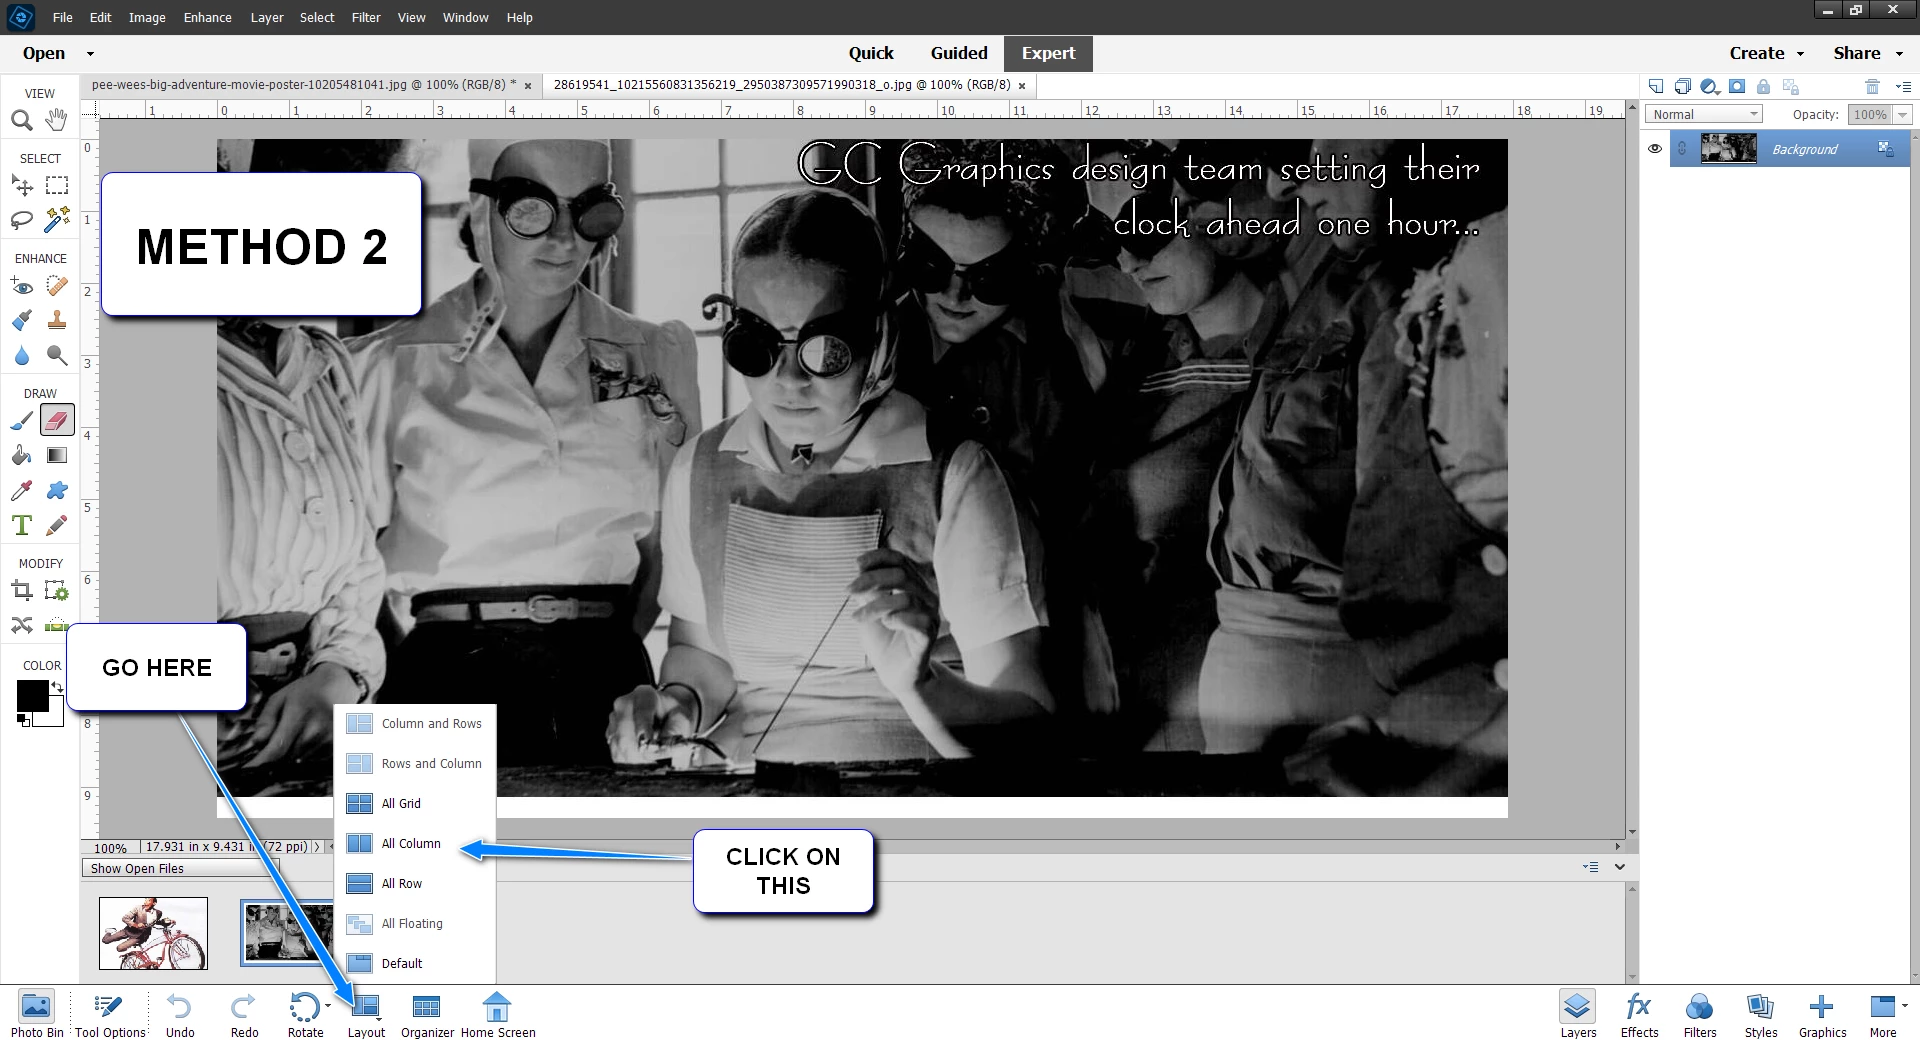Toggle the Photo Bin panel
Viewport: 1920px width, 1040px height.
36,1015
